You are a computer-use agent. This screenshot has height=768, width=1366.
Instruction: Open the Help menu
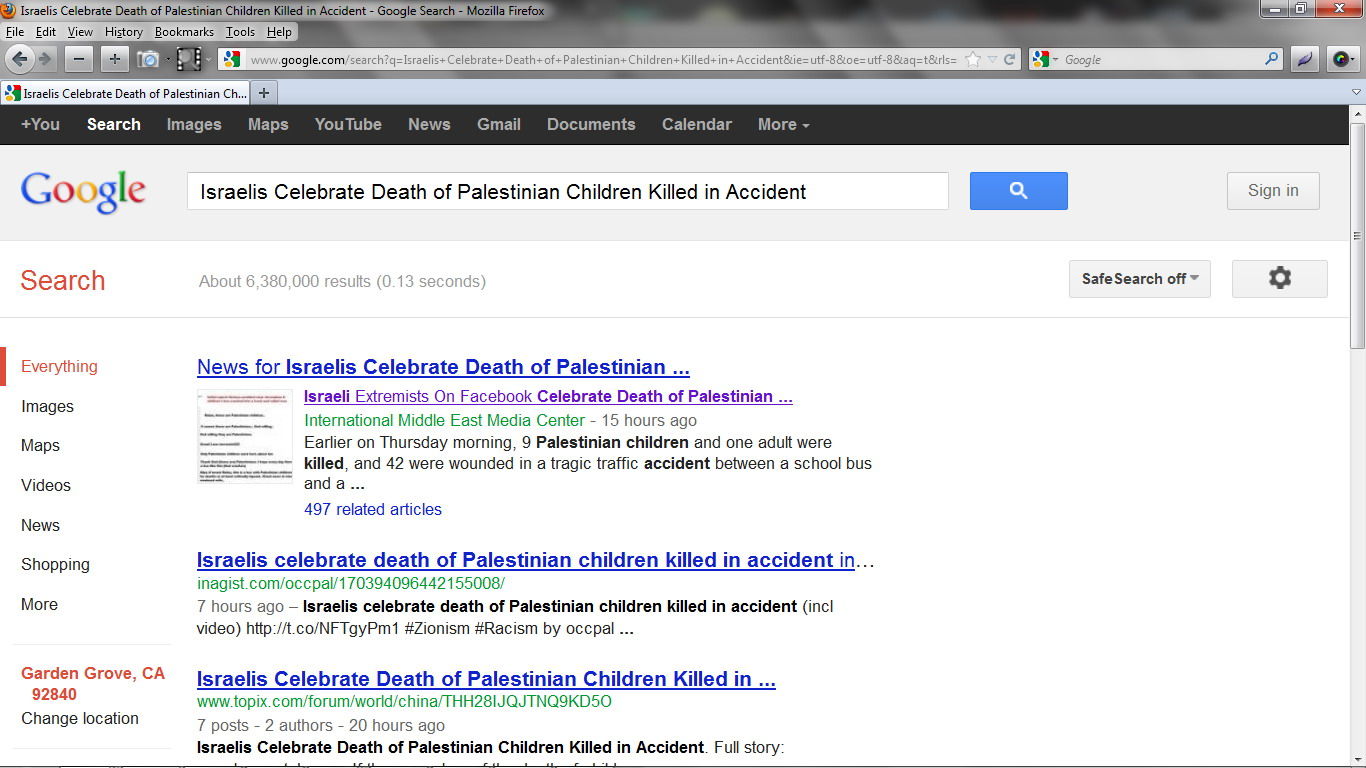(279, 32)
